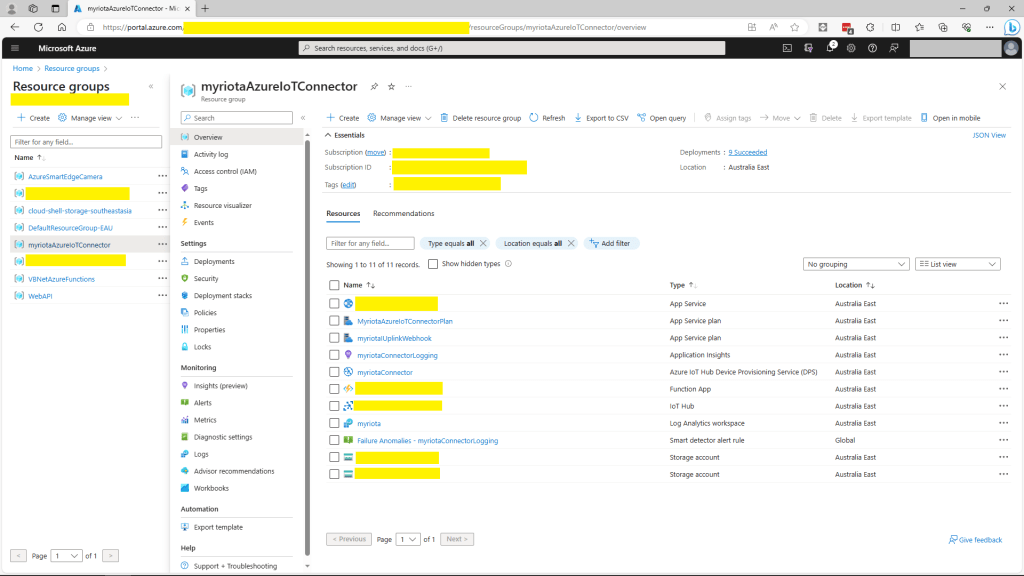
Task: Click the Filter for any field input
Action: (370, 243)
